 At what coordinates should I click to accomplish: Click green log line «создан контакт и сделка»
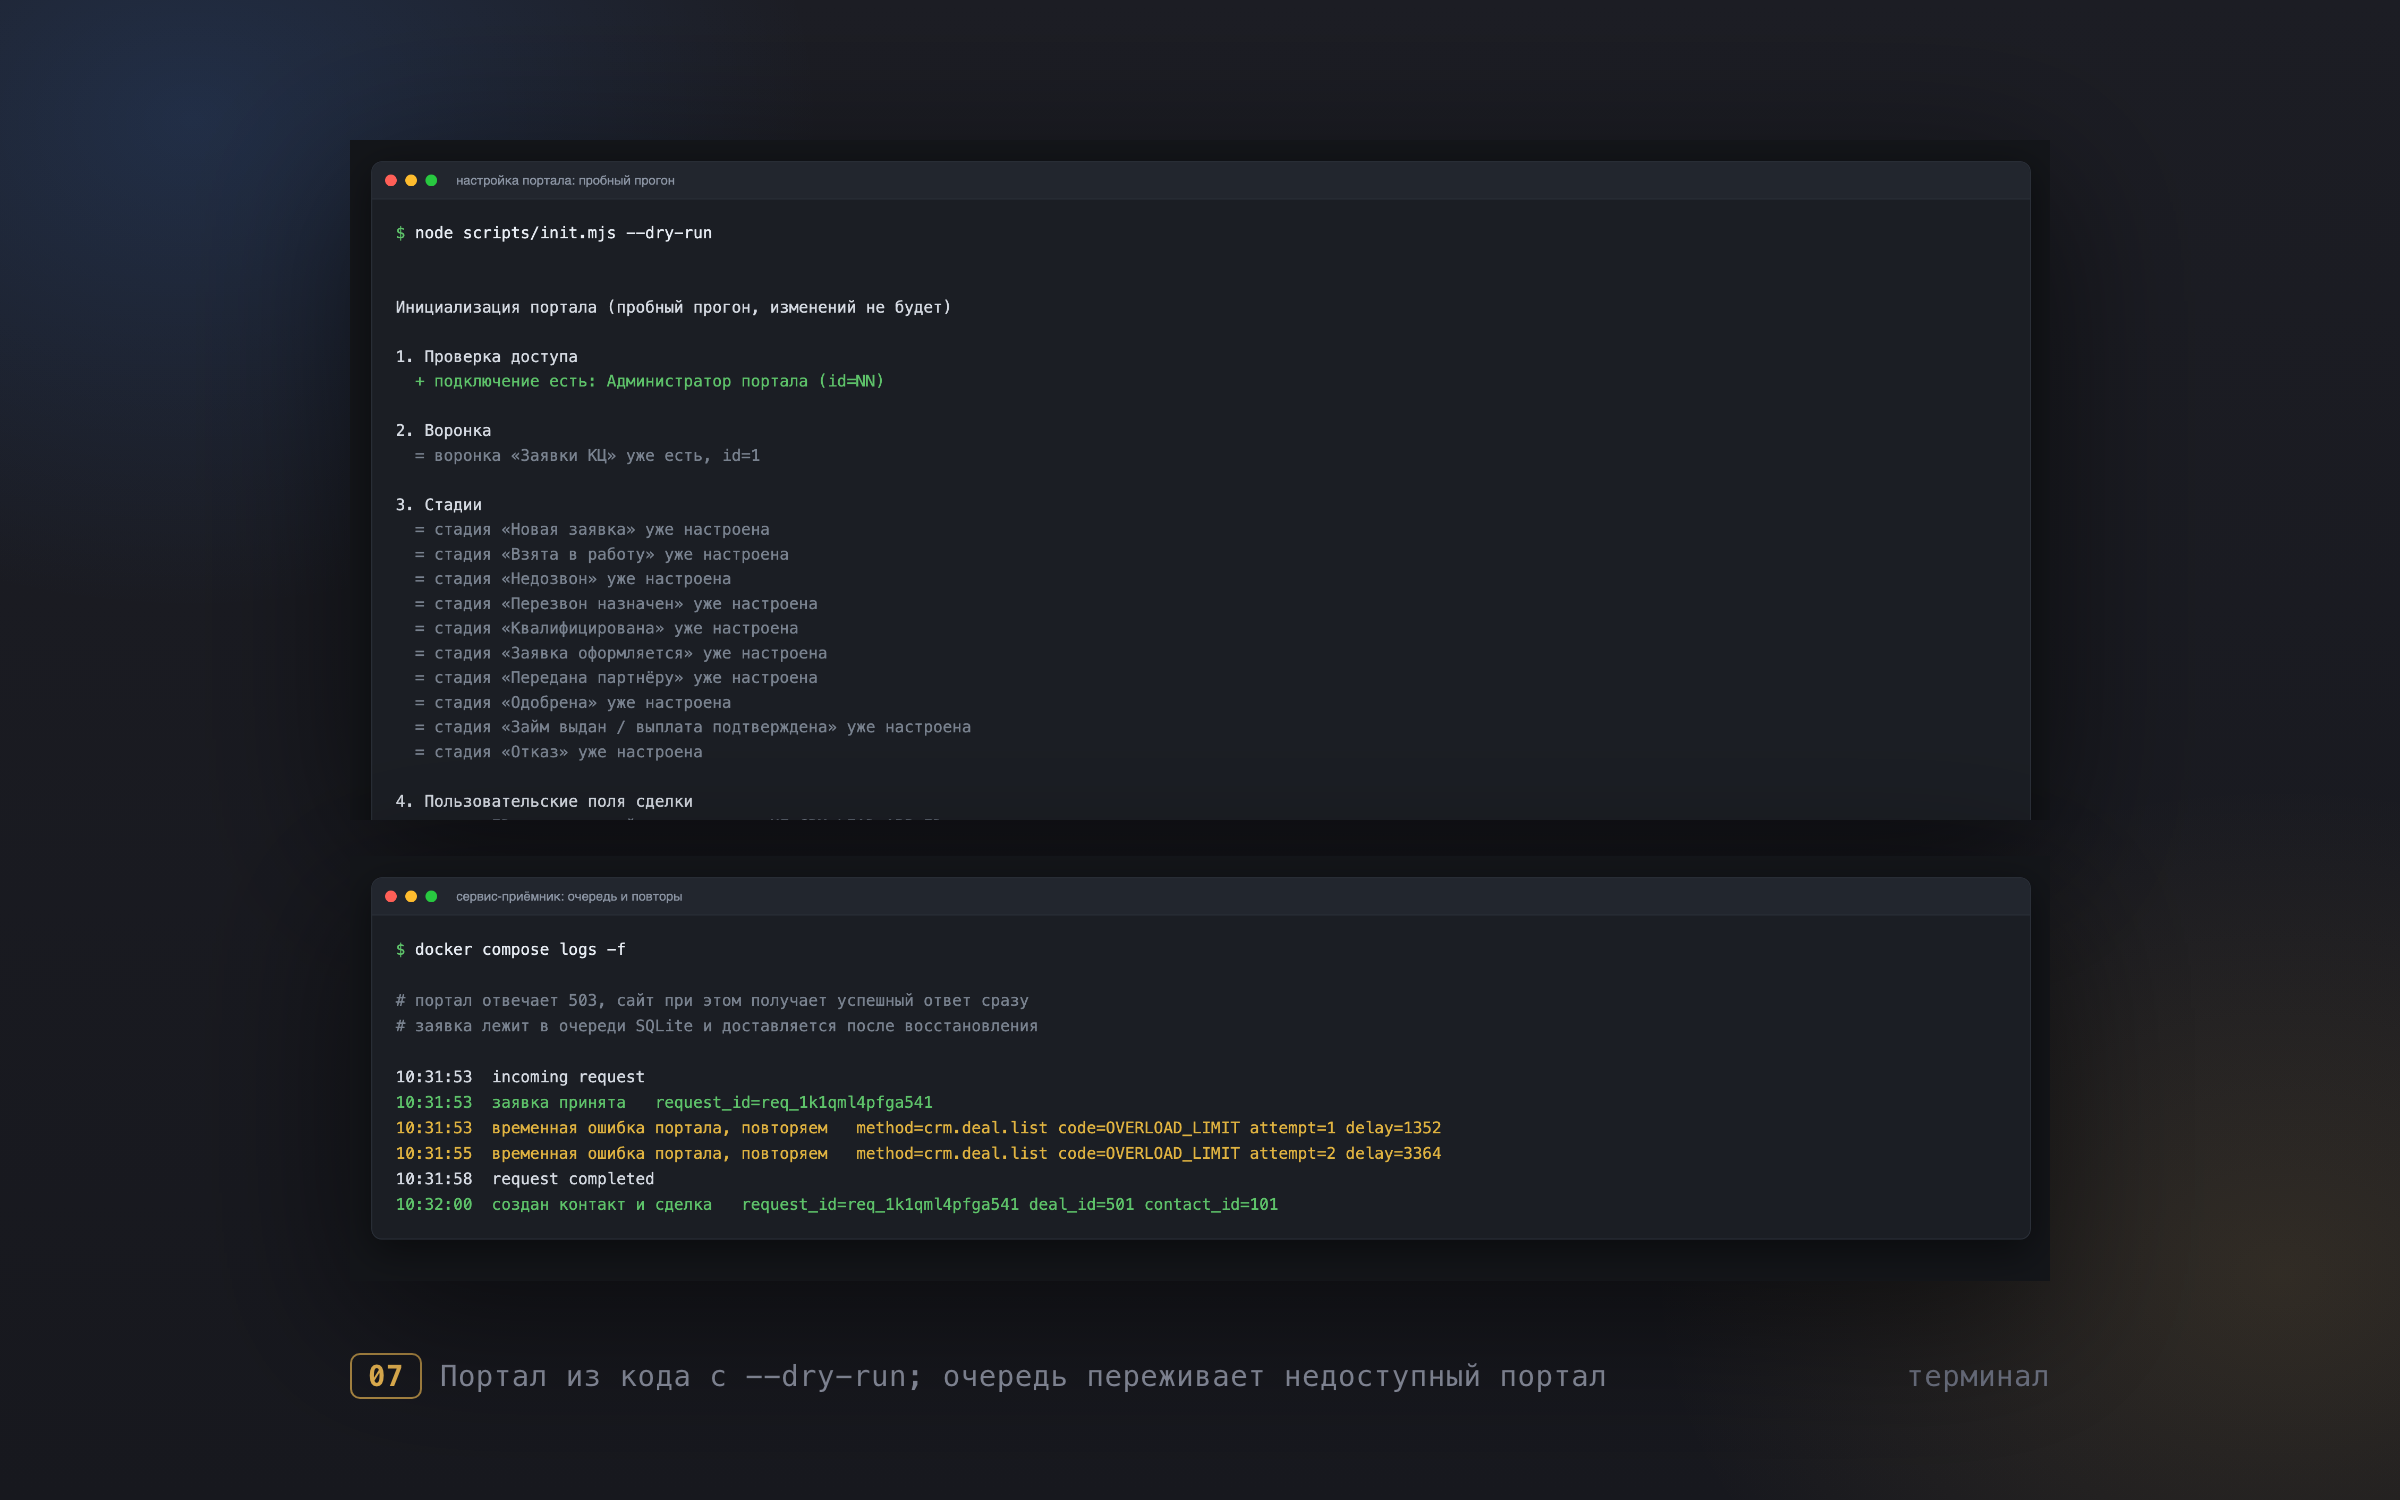point(837,1205)
